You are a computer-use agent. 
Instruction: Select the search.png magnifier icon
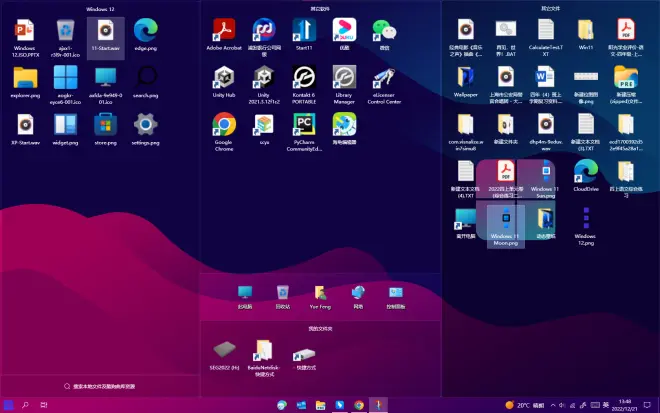coord(146,83)
